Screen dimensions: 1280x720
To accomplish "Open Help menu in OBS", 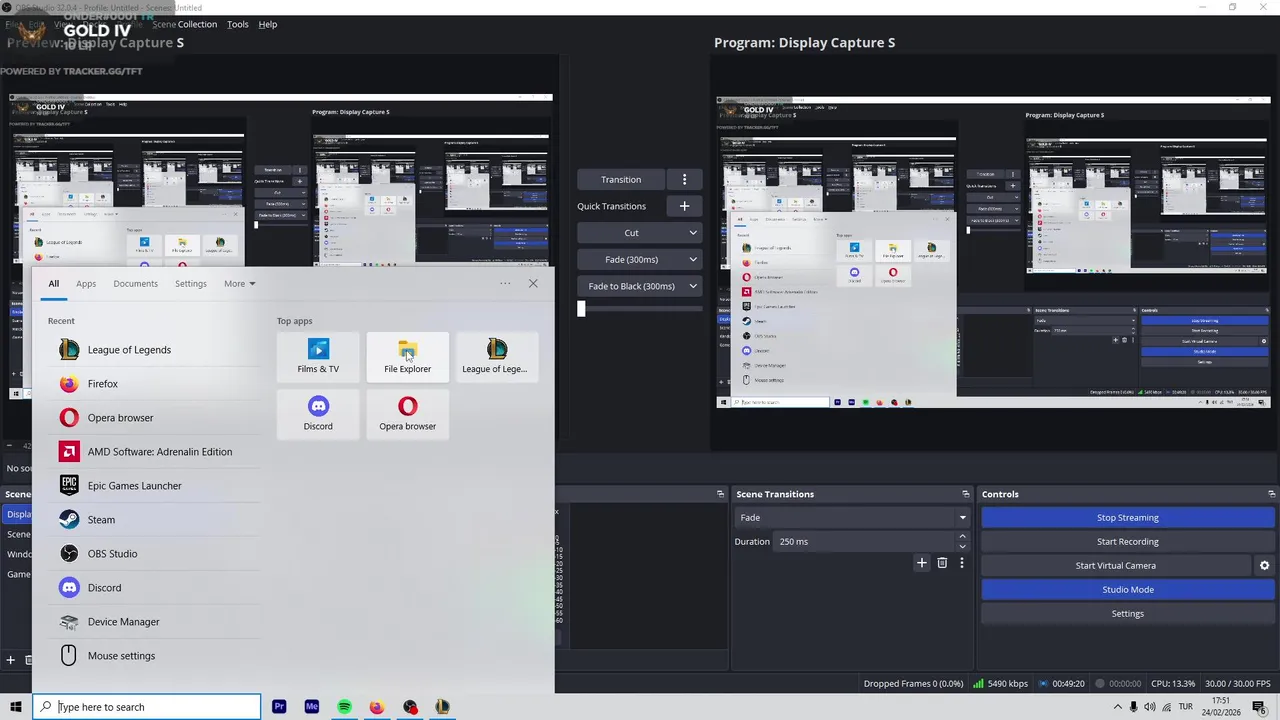I will pyautogui.click(x=268, y=24).
